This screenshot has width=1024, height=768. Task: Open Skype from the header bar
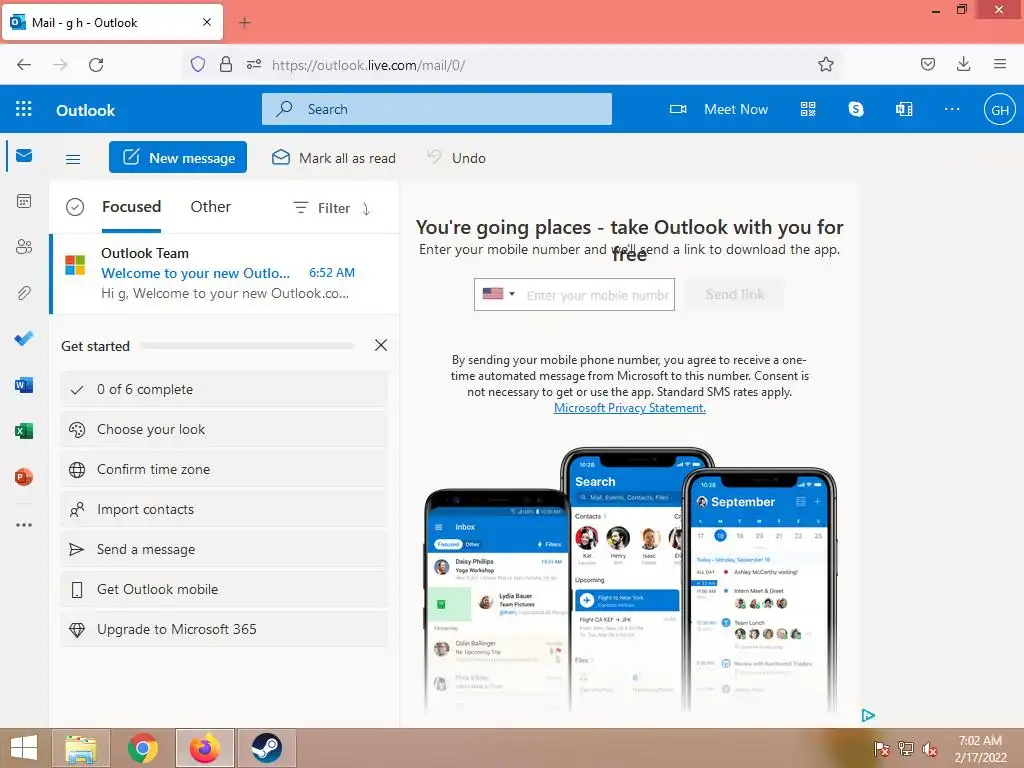856,109
